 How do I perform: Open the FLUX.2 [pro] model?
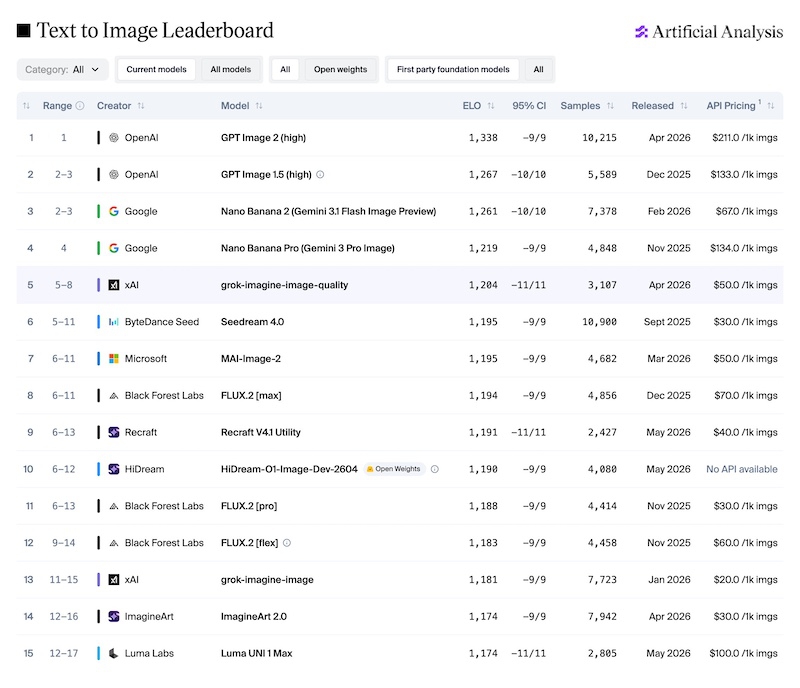pos(249,506)
